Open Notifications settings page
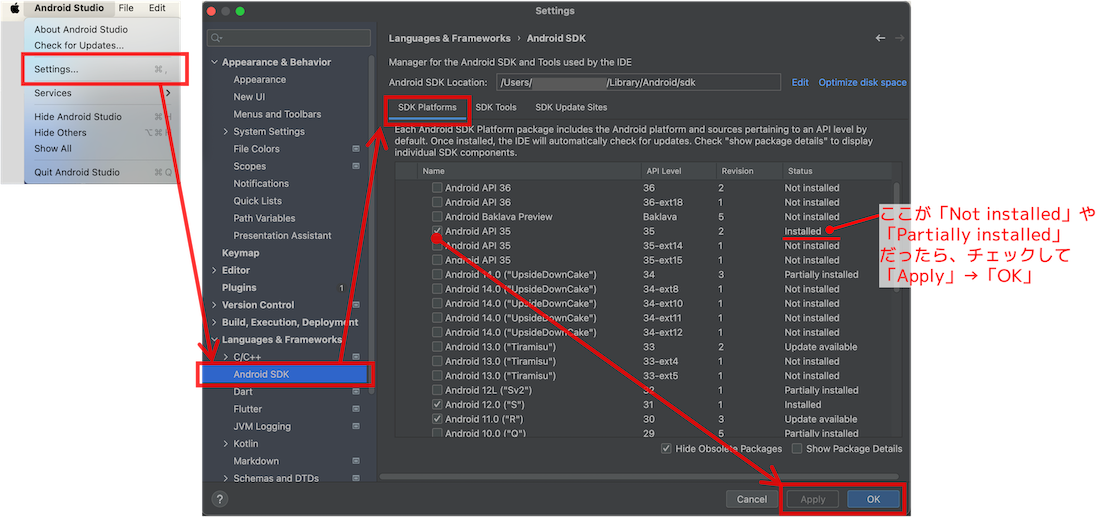The width and height of the screenshot is (1107, 517). [x=261, y=184]
